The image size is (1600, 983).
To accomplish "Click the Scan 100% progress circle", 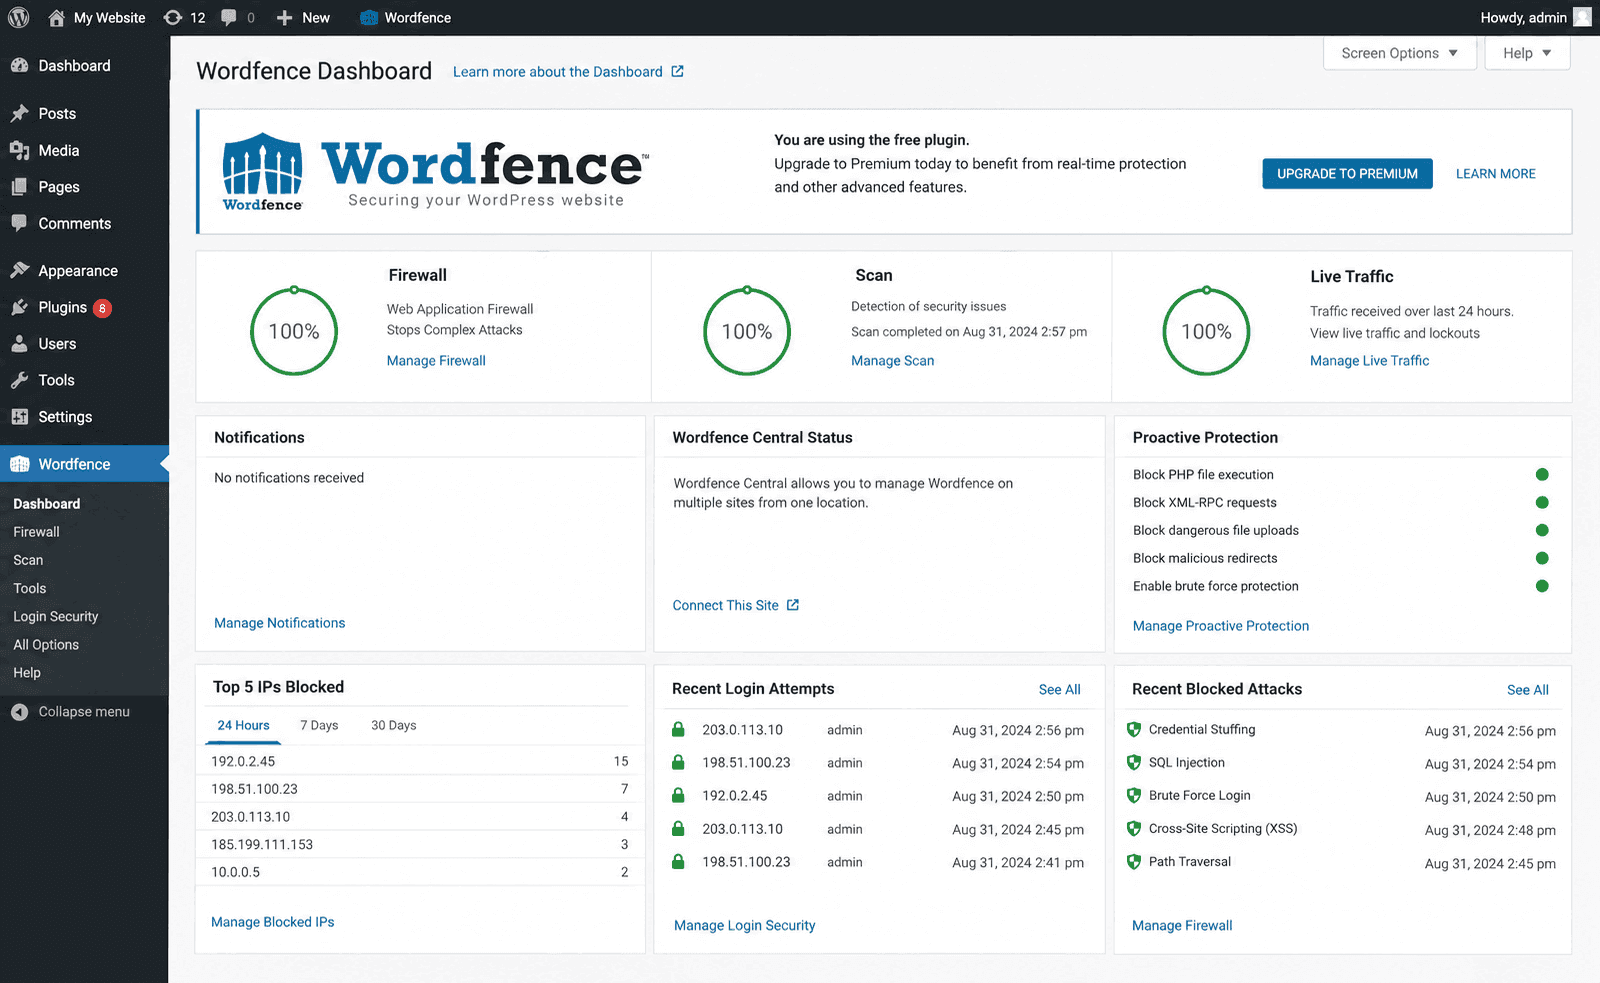I will click(x=747, y=331).
